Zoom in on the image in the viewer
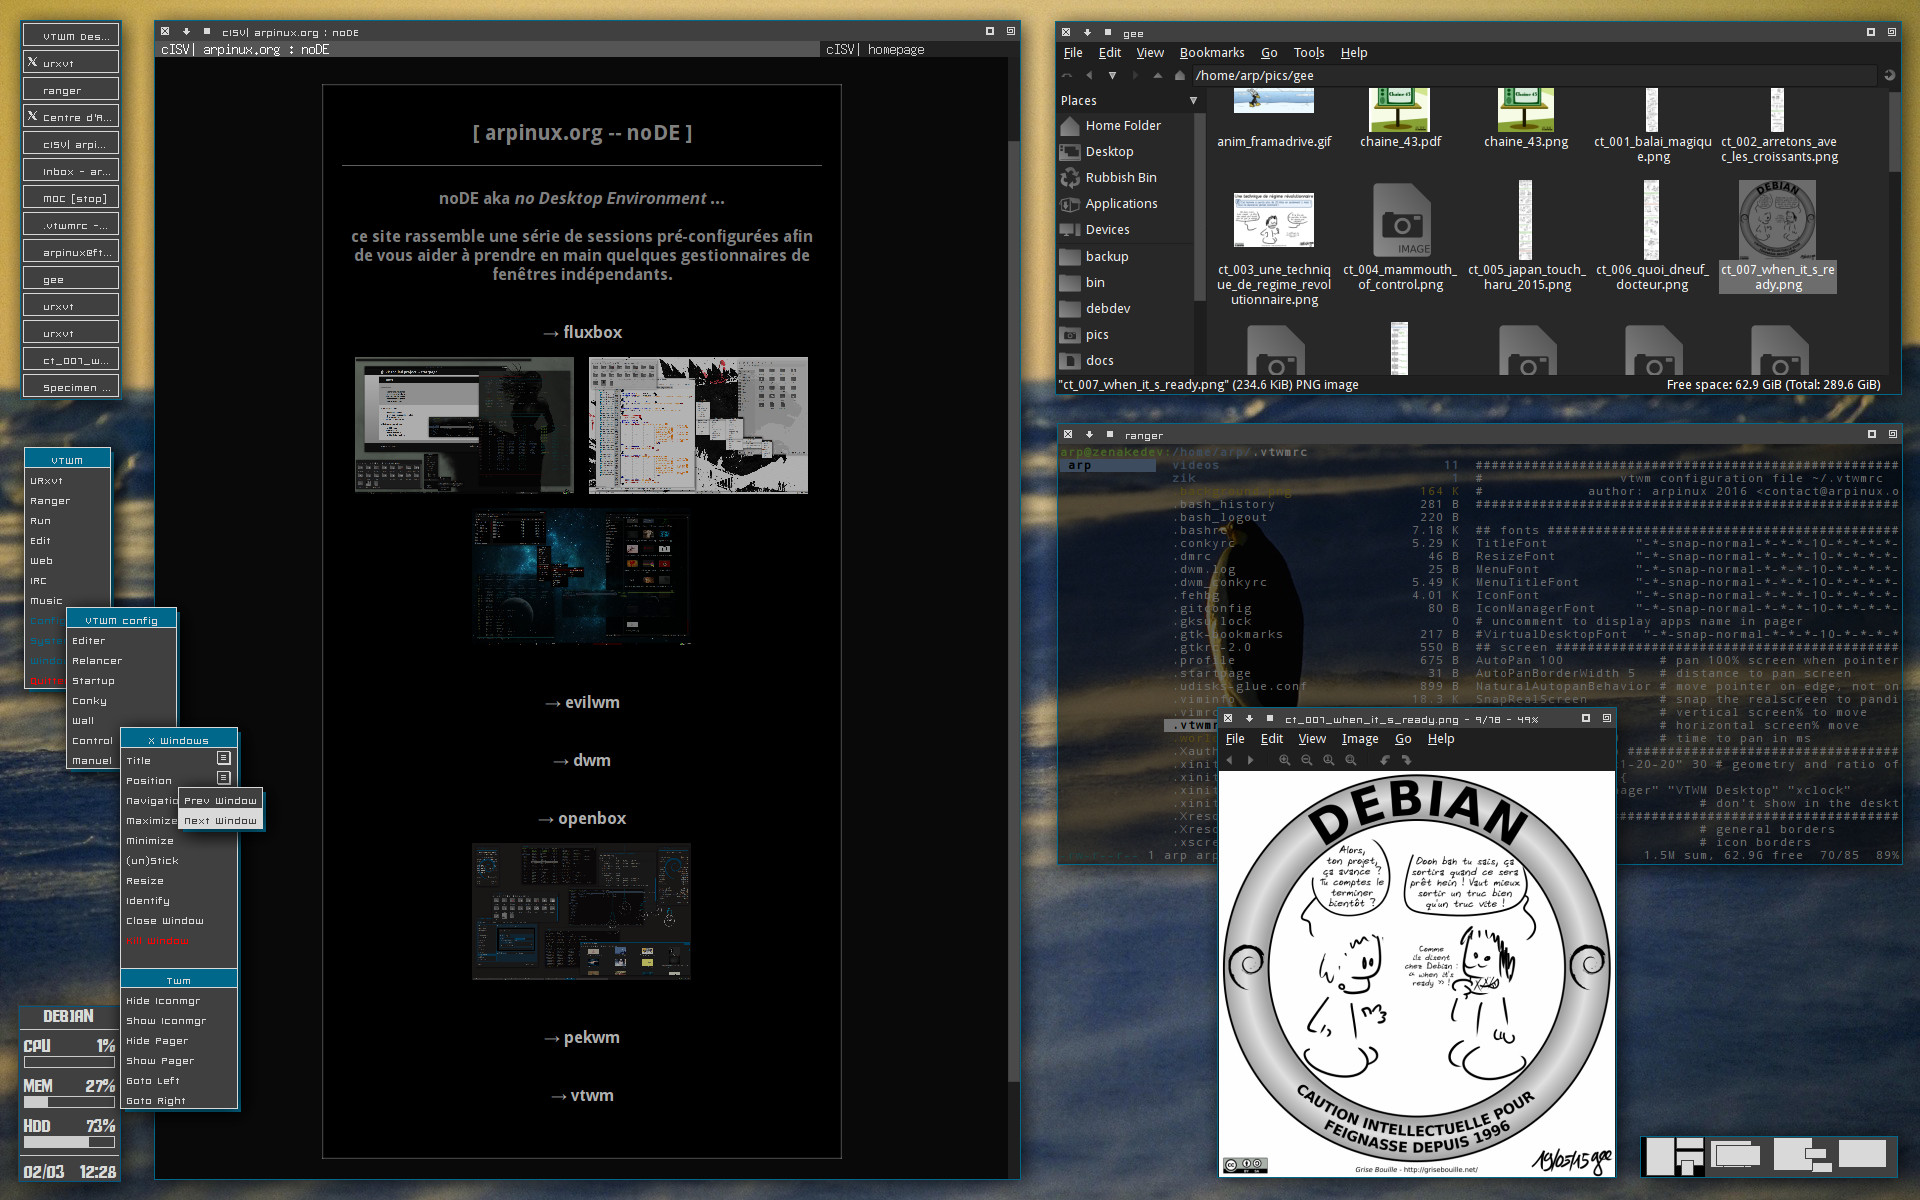1920x1200 pixels. pos(1285,760)
